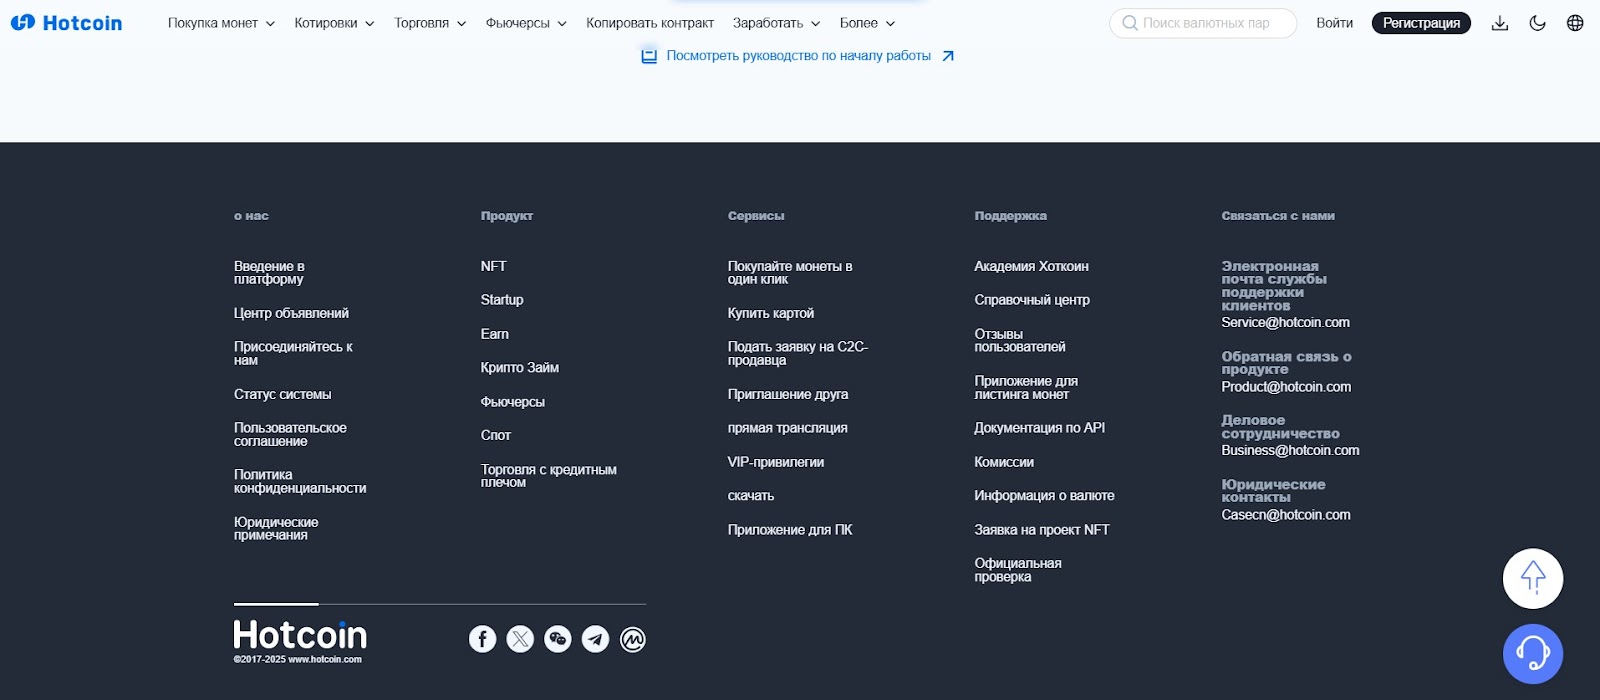Open Справочный центр link
This screenshot has width=1600, height=700.
point(1032,300)
